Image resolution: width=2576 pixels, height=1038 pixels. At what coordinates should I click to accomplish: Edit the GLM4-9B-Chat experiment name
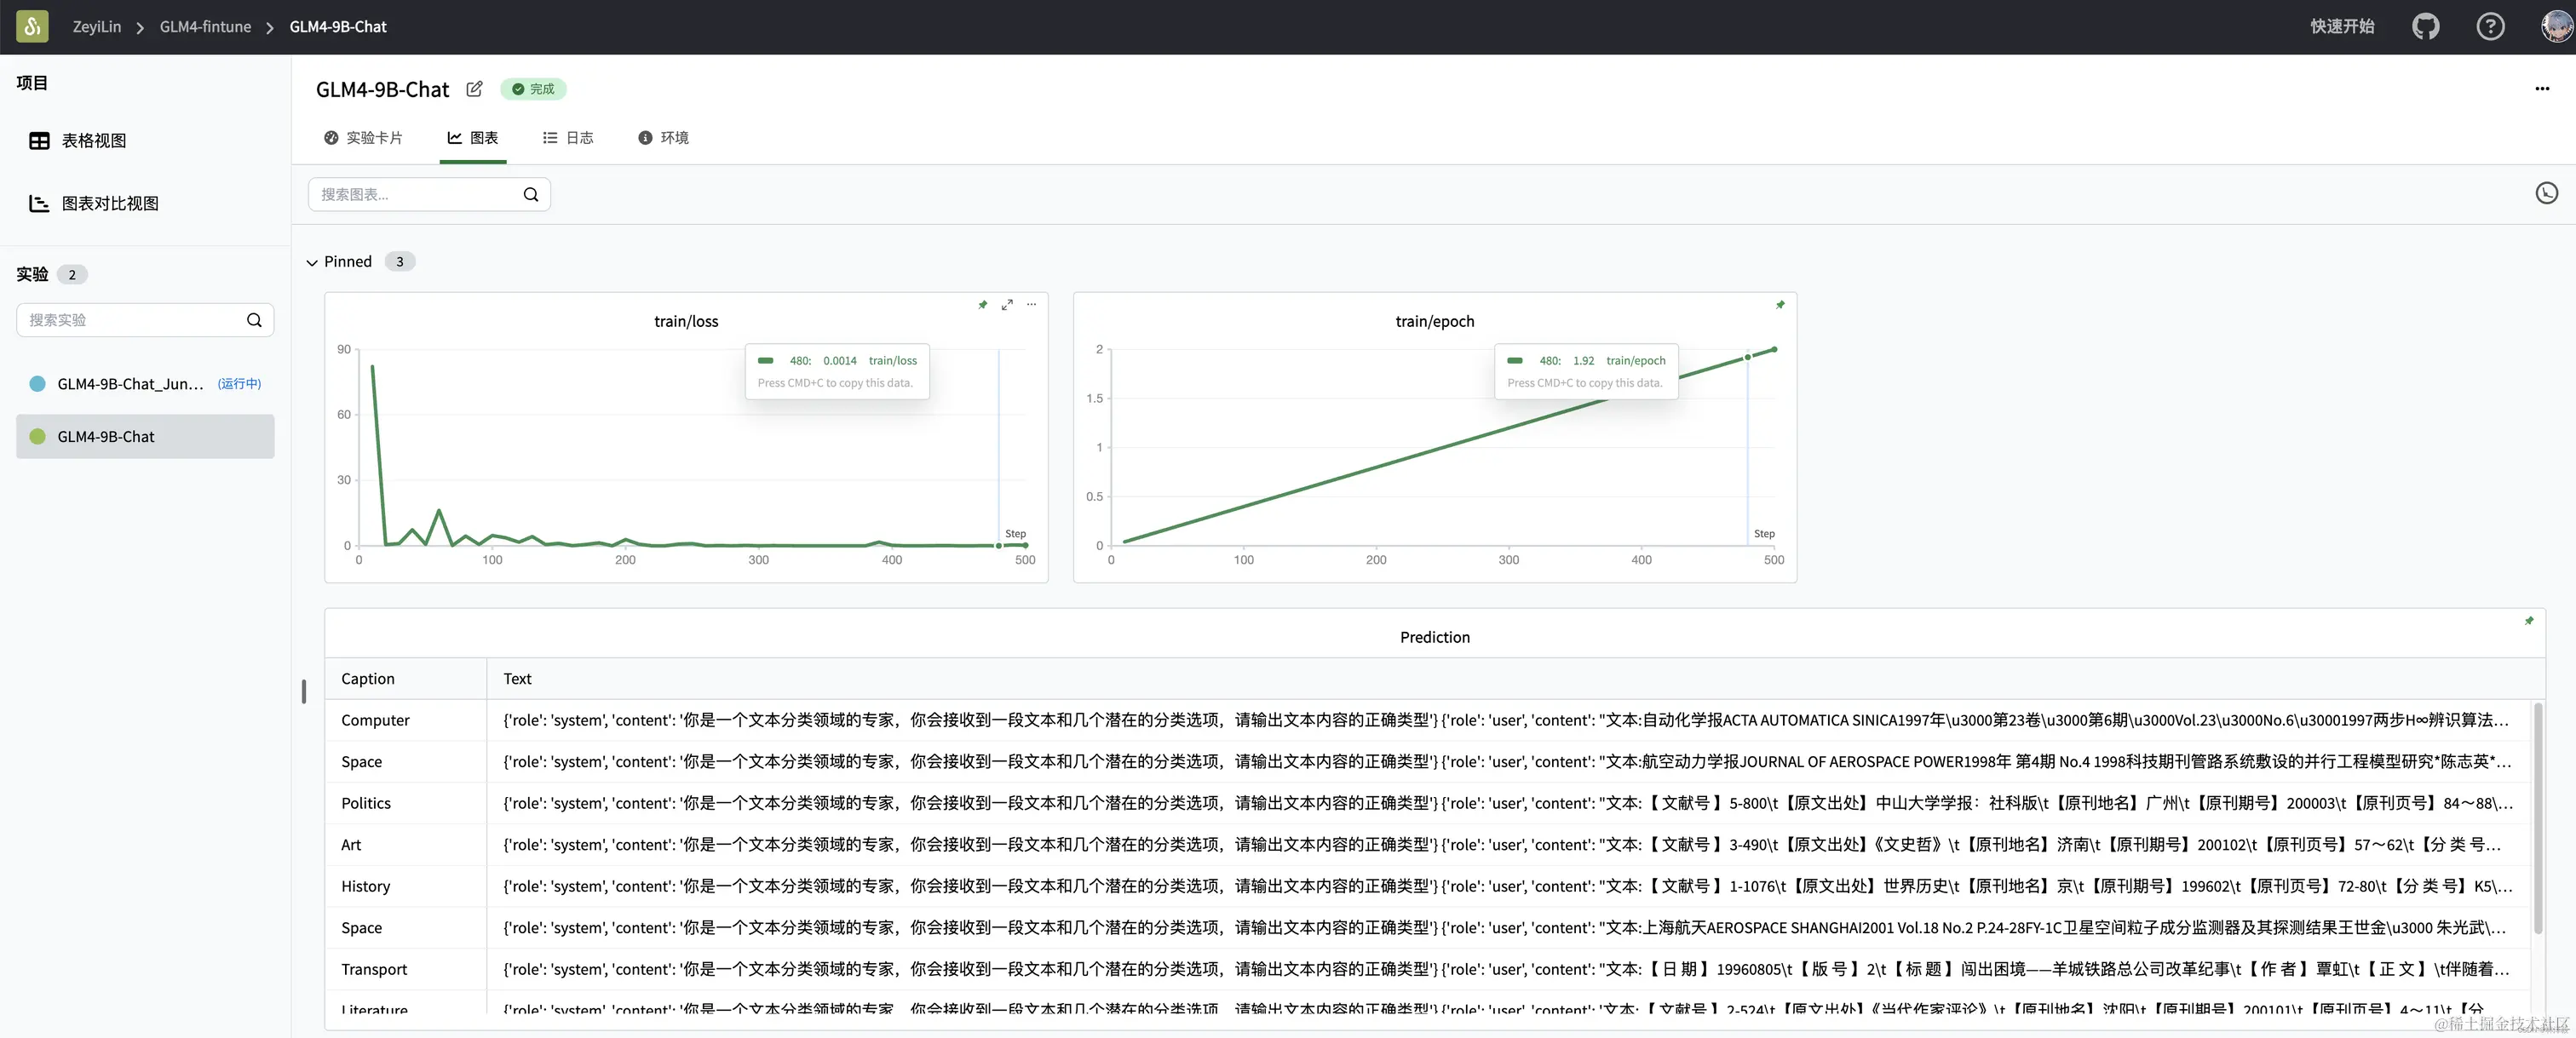pyautogui.click(x=474, y=89)
